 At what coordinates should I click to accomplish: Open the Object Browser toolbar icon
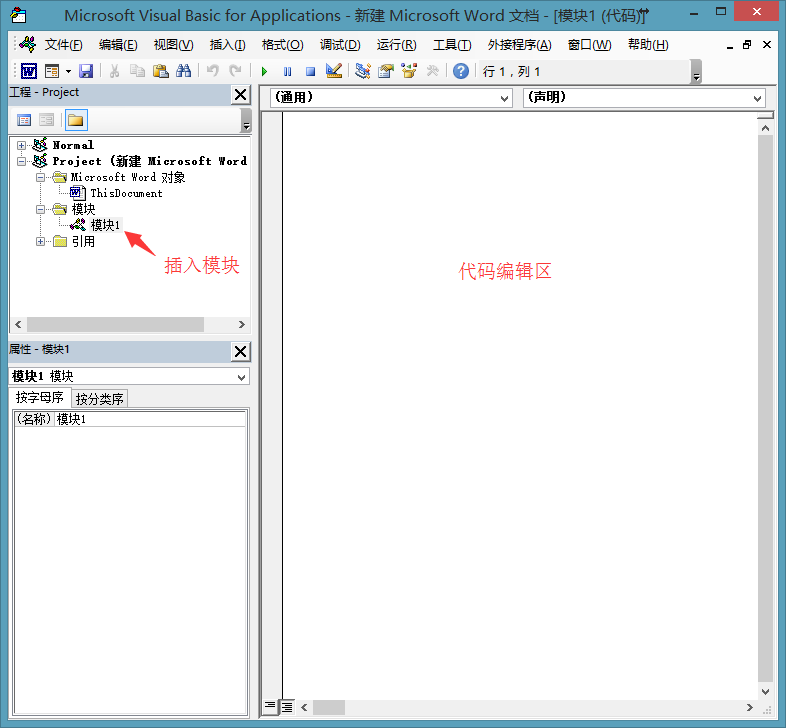coord(409,71)
